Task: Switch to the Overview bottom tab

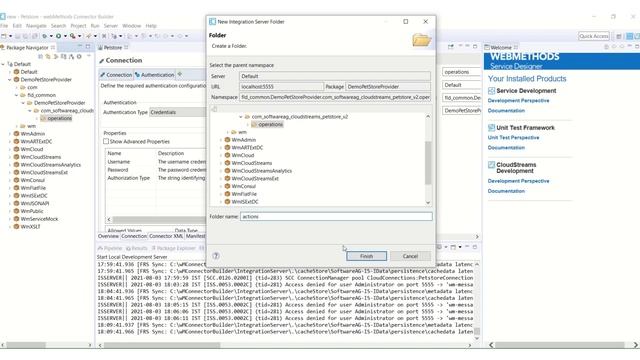Action: [108, 236]
